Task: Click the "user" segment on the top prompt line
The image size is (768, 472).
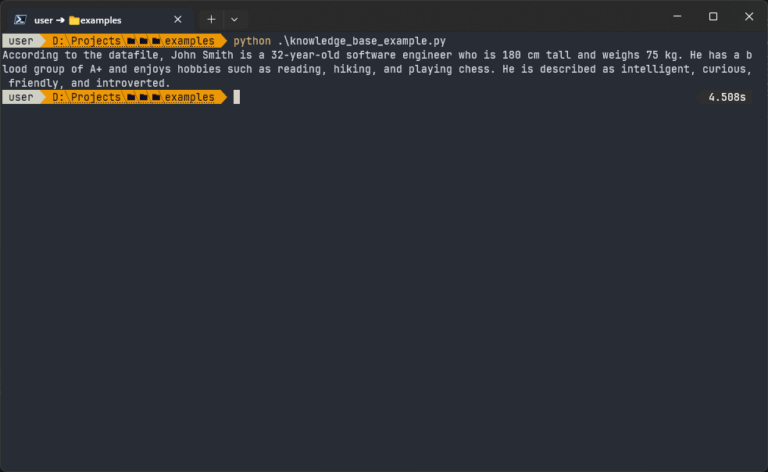Action: [20, 41]
